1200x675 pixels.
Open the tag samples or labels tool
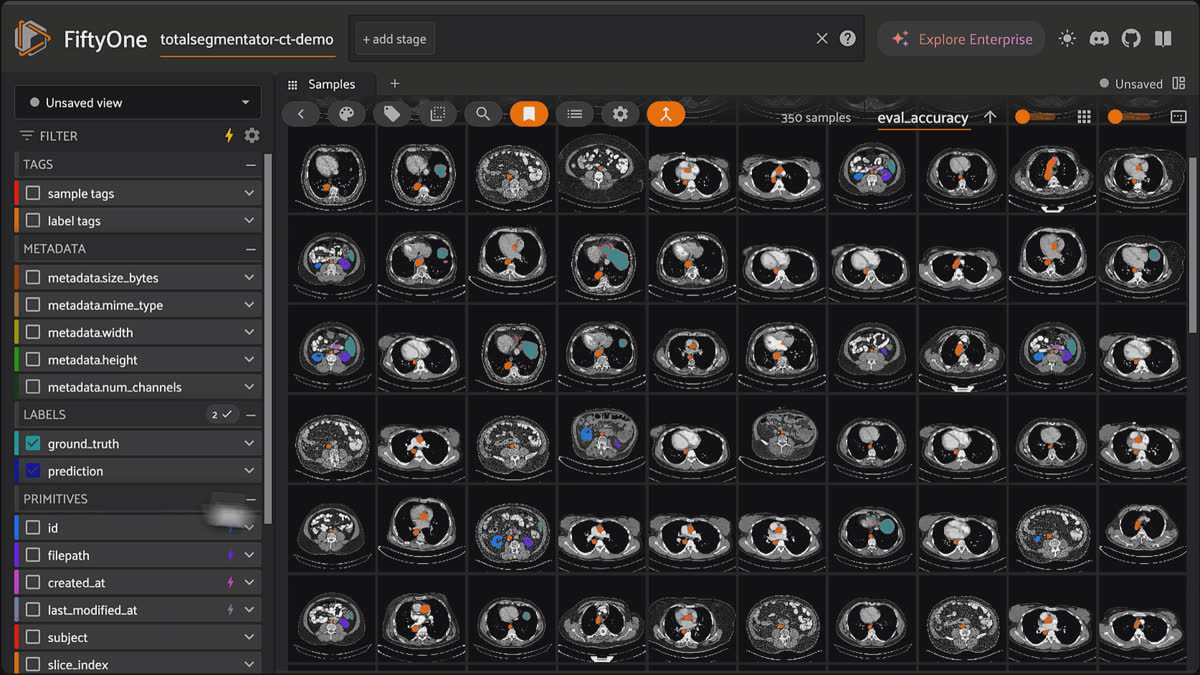392,114
